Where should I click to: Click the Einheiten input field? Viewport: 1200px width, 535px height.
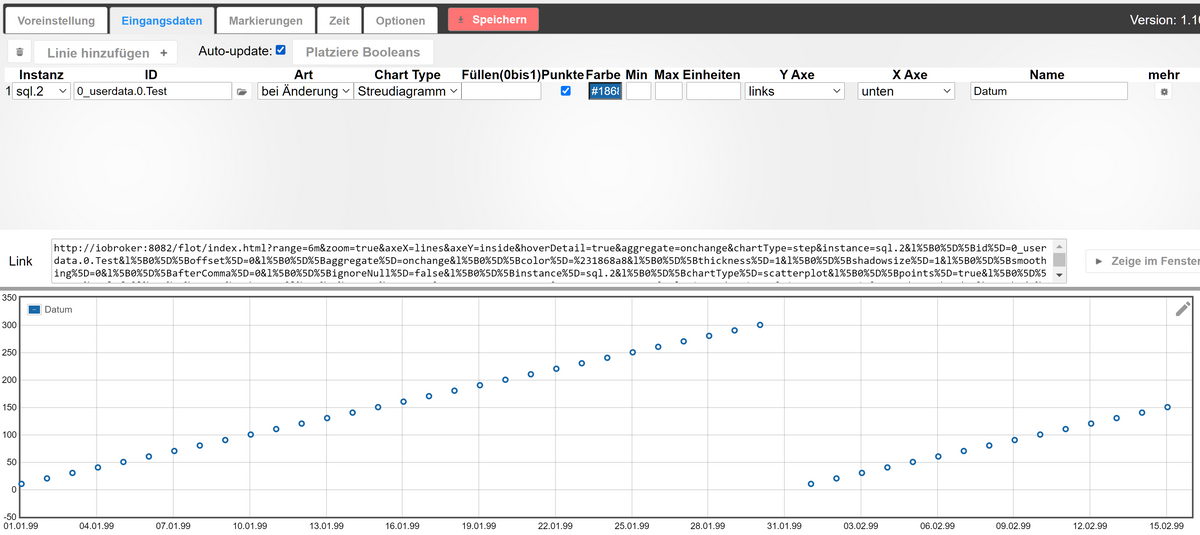tap(713, 91)
